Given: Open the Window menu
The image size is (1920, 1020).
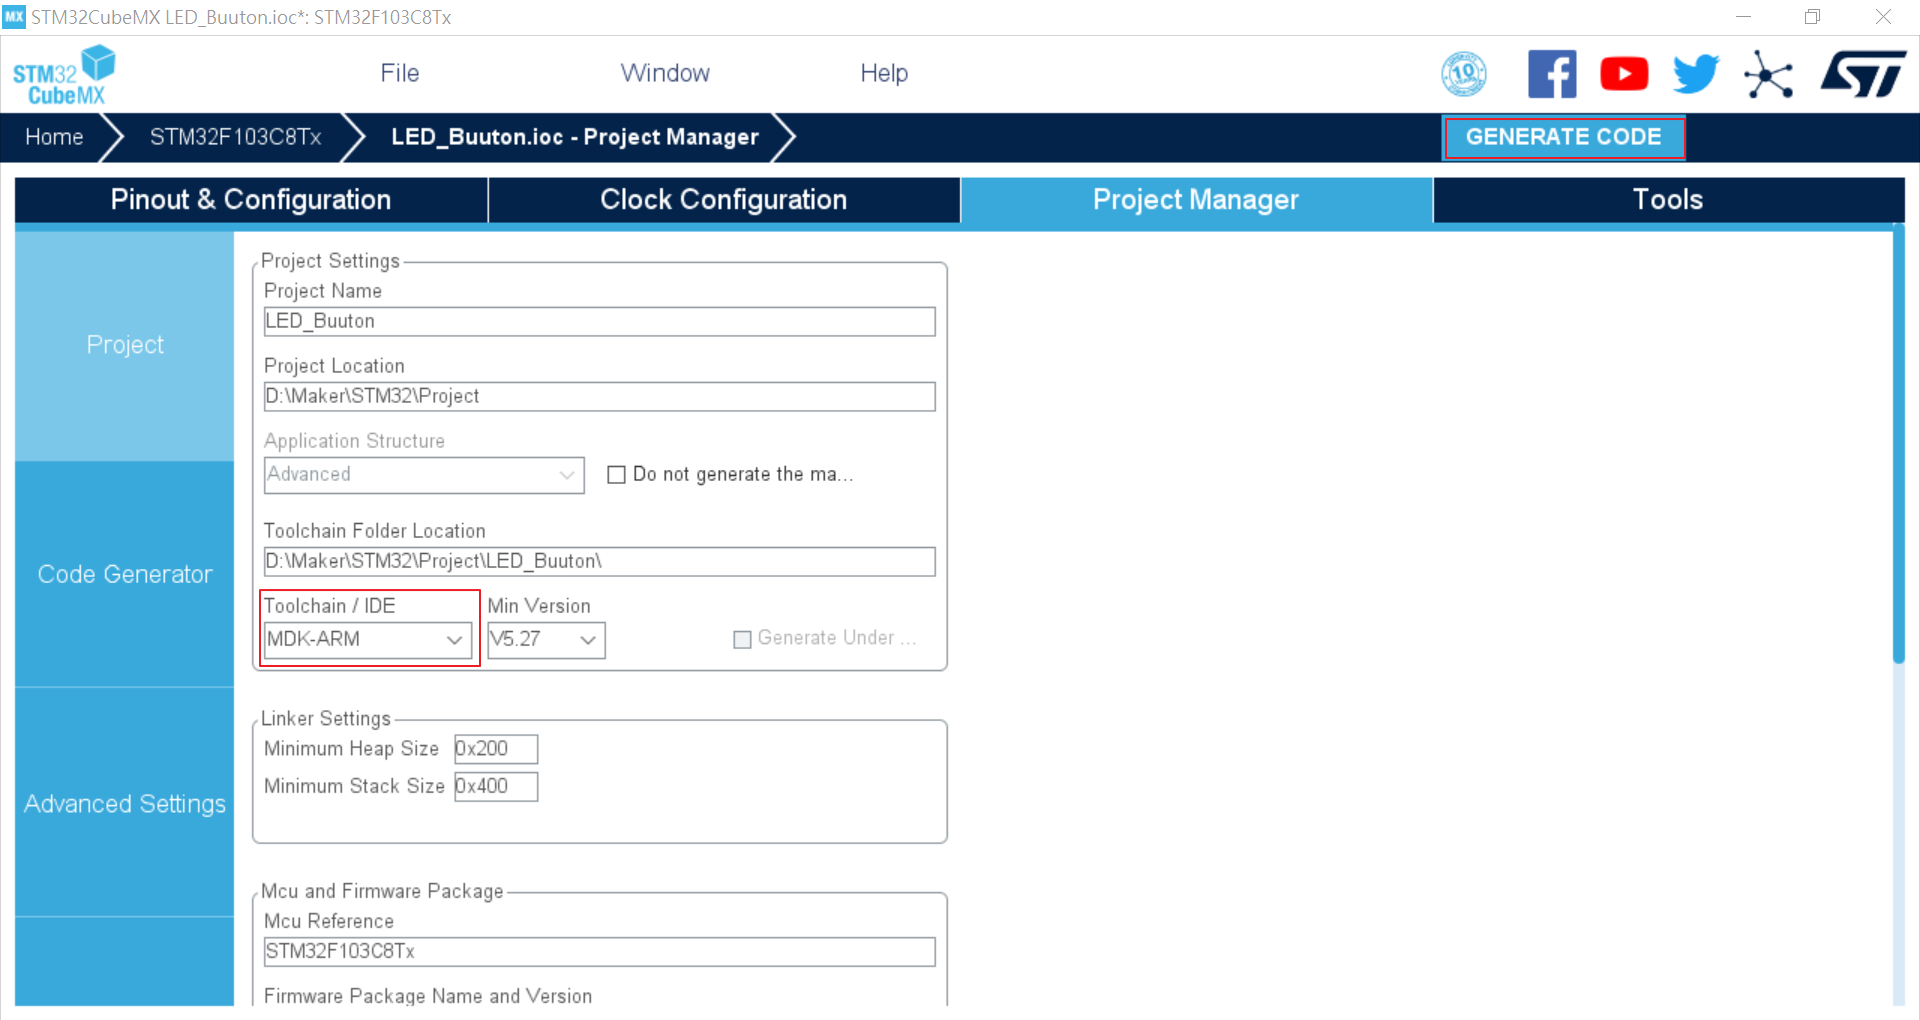Looking at the screenshot, I should [665, 73].
